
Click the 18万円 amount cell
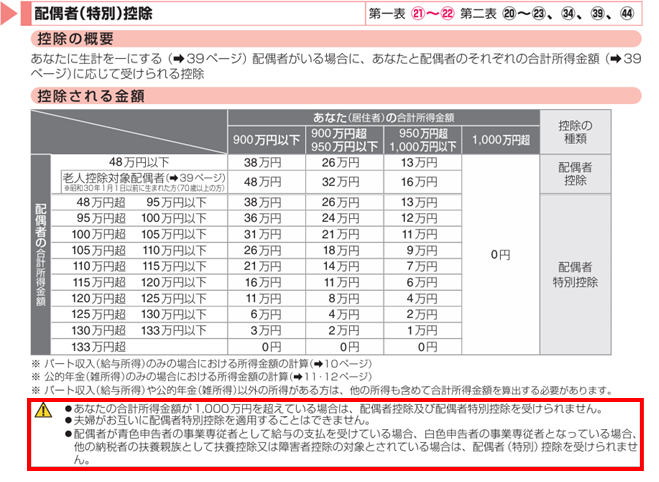[x=345, y=250]
